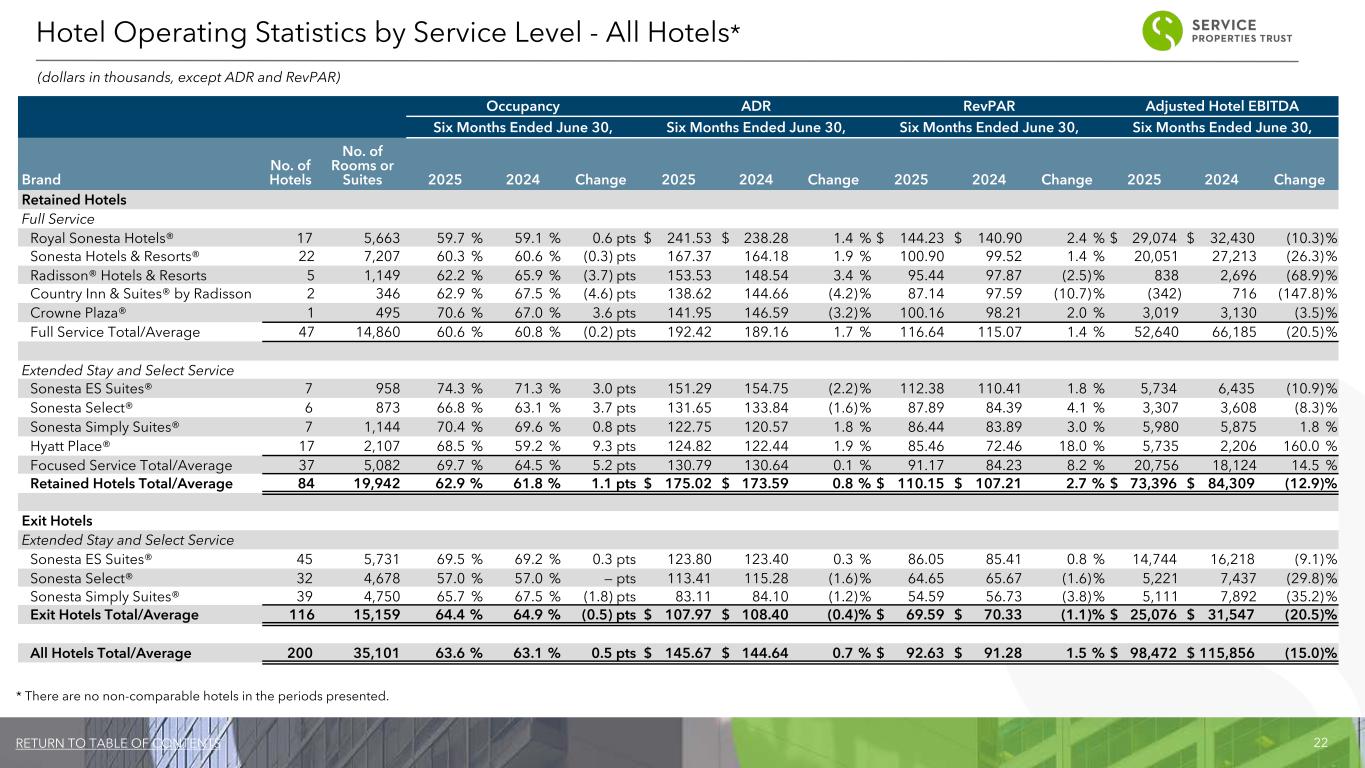Select the Hyatt Place row label

[70, 446]
